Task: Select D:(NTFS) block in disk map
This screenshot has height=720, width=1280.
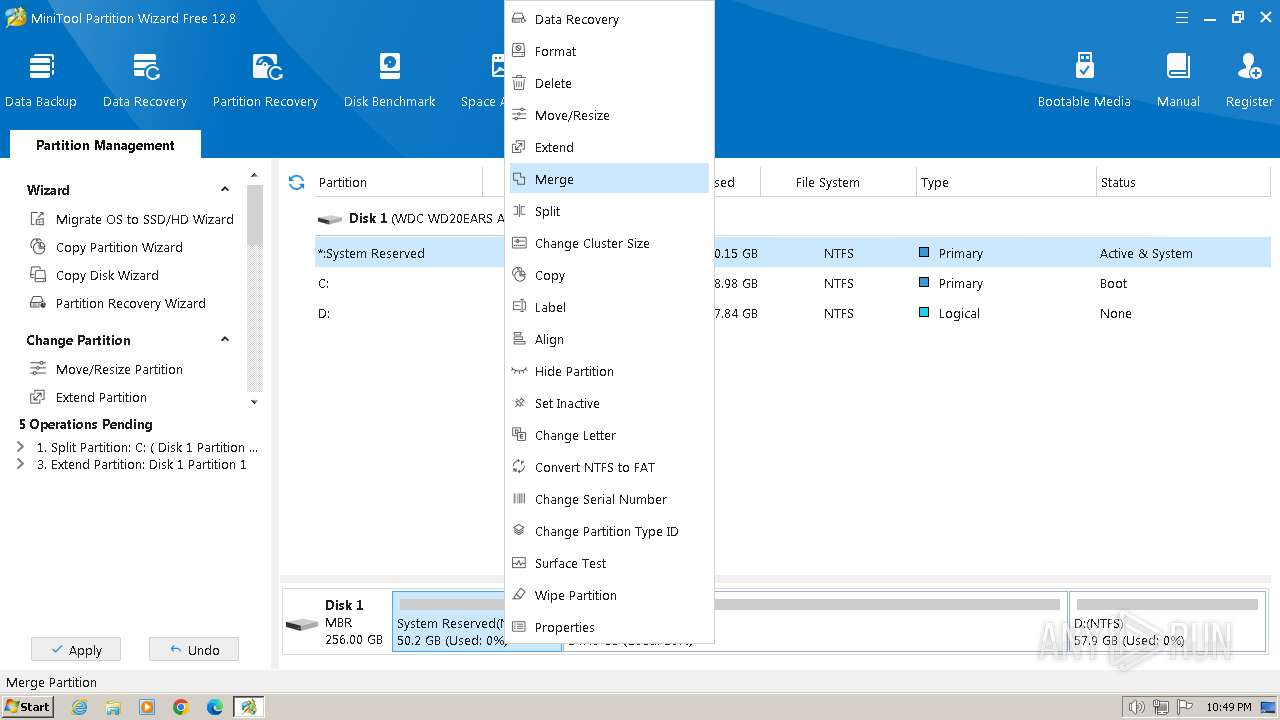Action: point(1168,621)
